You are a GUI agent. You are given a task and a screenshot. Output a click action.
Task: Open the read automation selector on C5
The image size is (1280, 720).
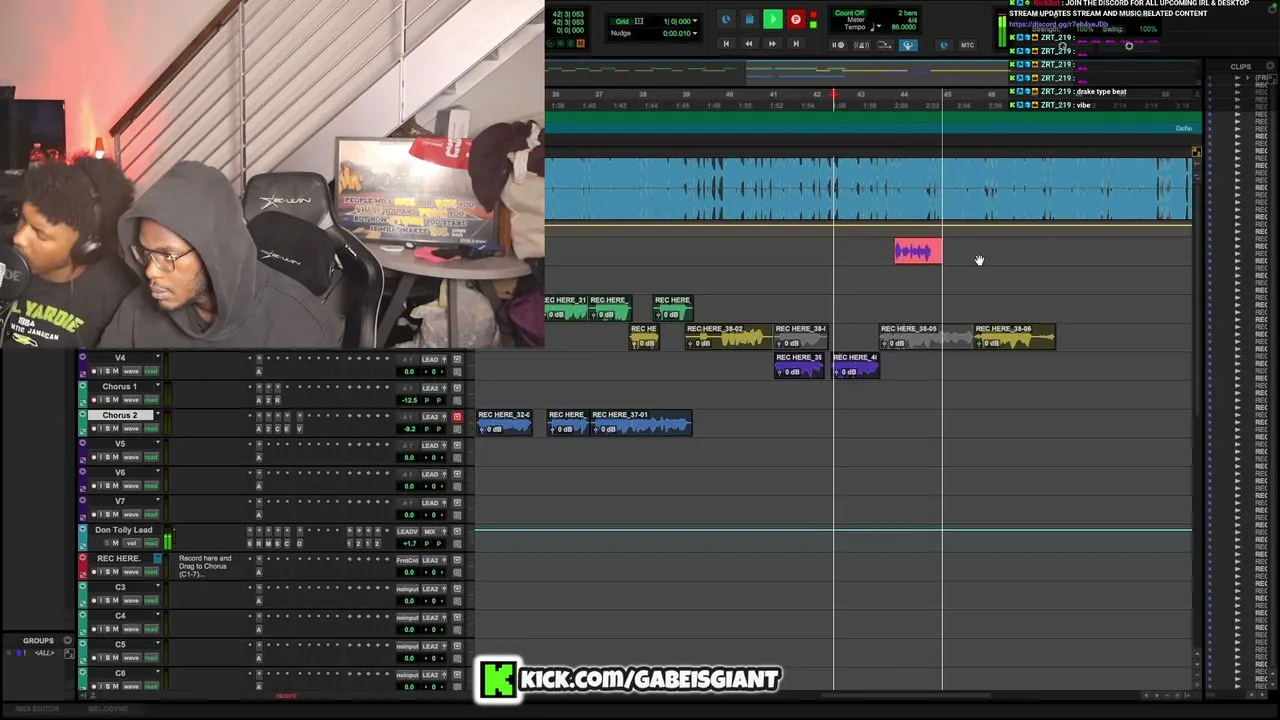pos(151,658)
